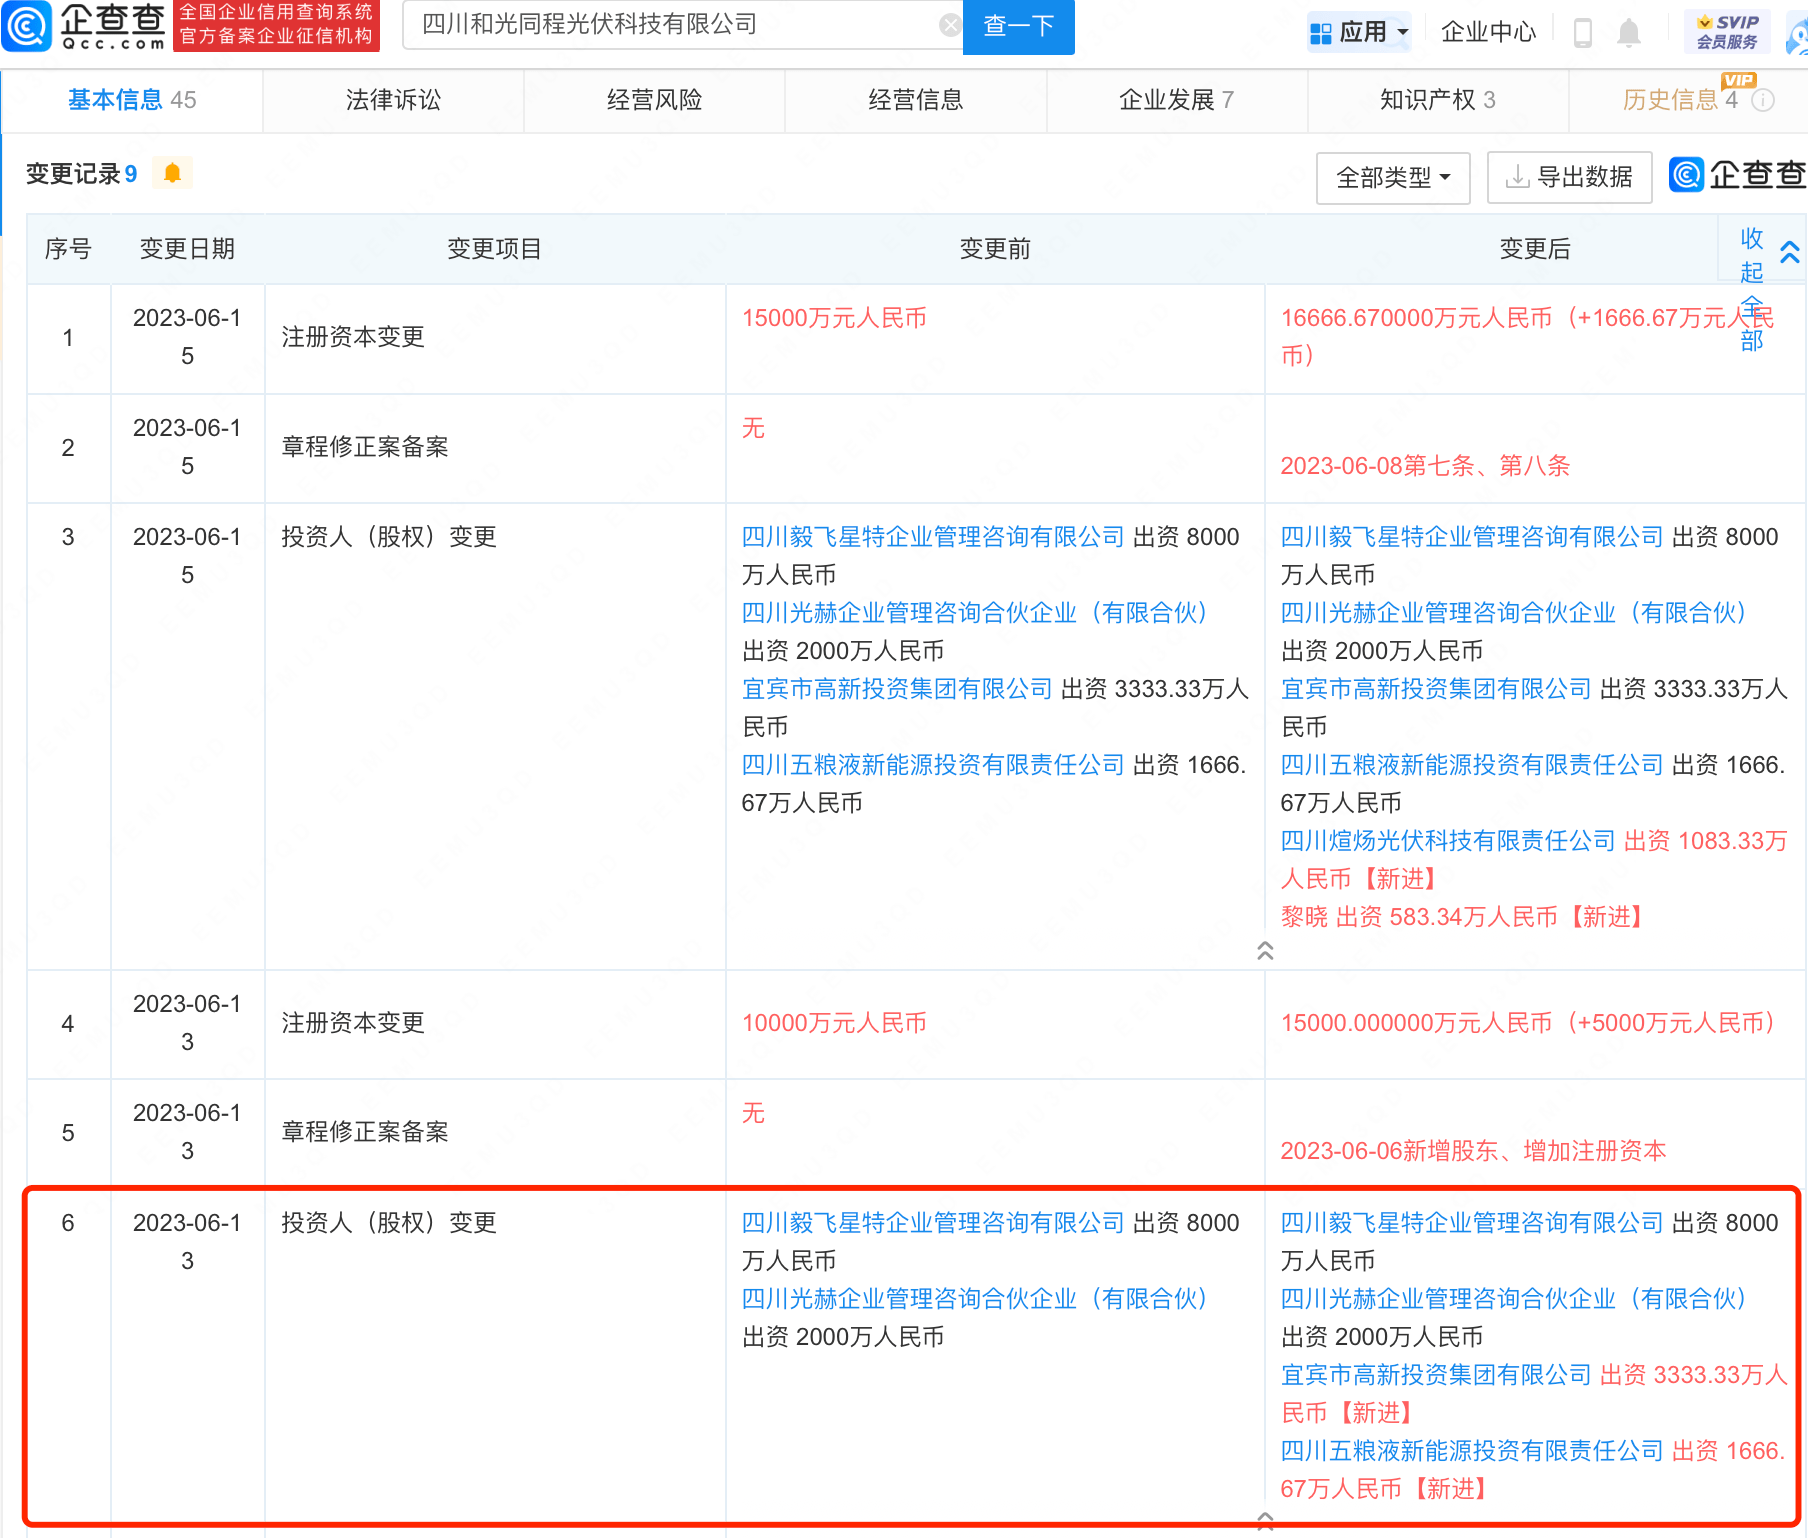The width and height of the screenshot is (1808, 1538).
Task: Open the 应用 dropdown menu
Action: point(1359,32)
